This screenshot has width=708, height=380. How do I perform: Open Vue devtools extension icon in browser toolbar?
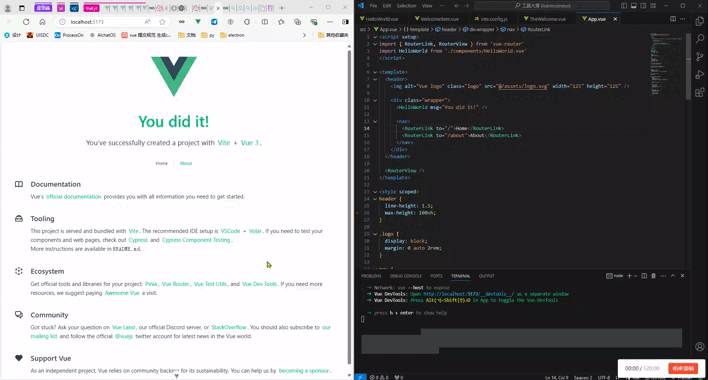click(198, 22)
